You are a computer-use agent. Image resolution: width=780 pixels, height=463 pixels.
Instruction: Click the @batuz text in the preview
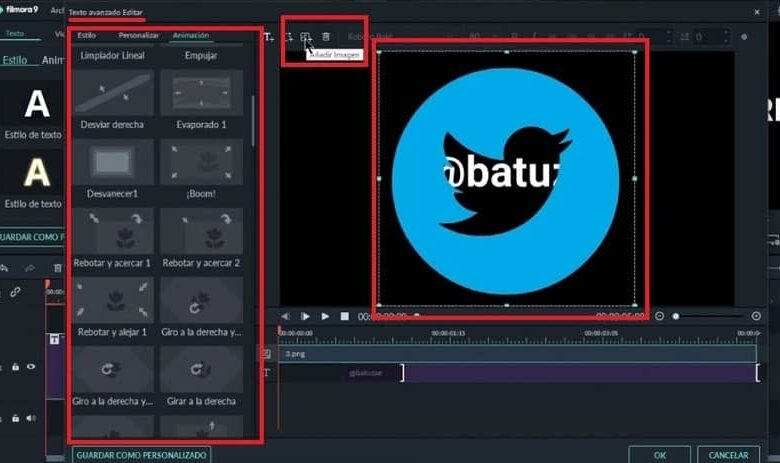click(x=501, y=172)
